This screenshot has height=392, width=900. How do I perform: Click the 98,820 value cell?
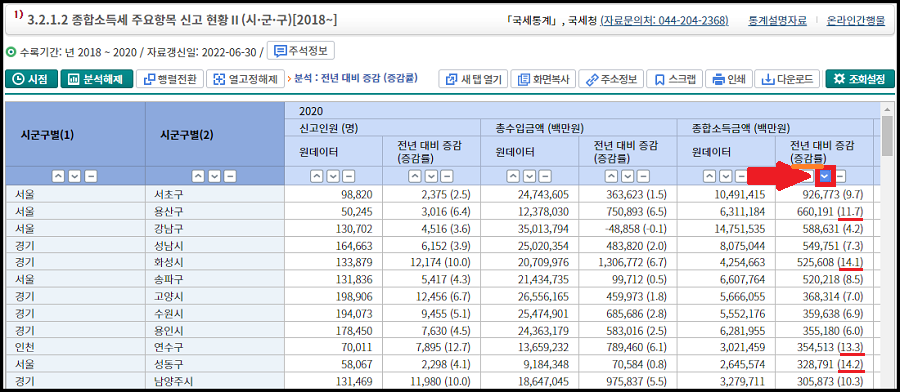pyautogui.click(x=333, y=194)
